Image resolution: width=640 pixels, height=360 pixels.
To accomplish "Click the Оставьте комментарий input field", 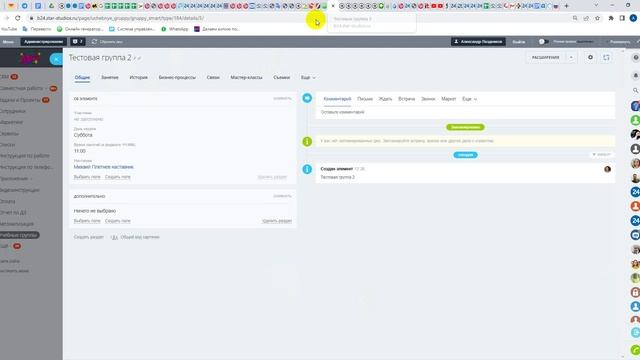I will pos(465,112).
